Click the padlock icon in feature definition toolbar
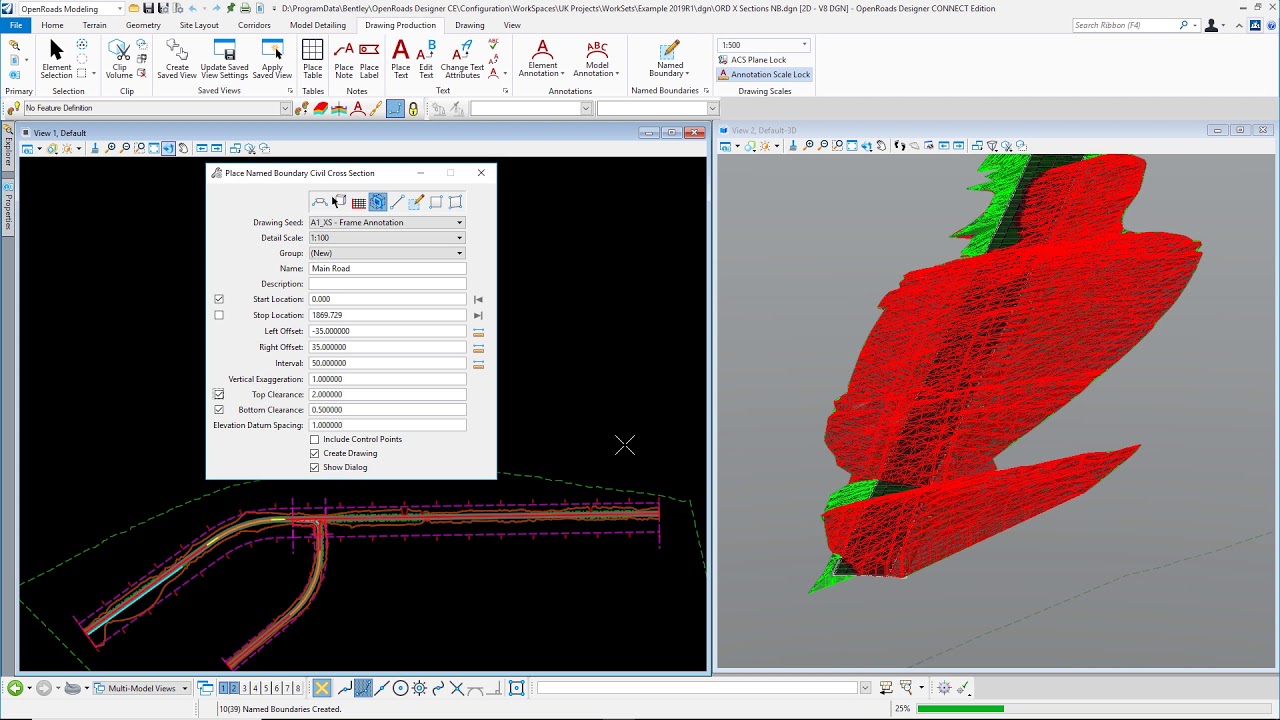 (413, 108)
